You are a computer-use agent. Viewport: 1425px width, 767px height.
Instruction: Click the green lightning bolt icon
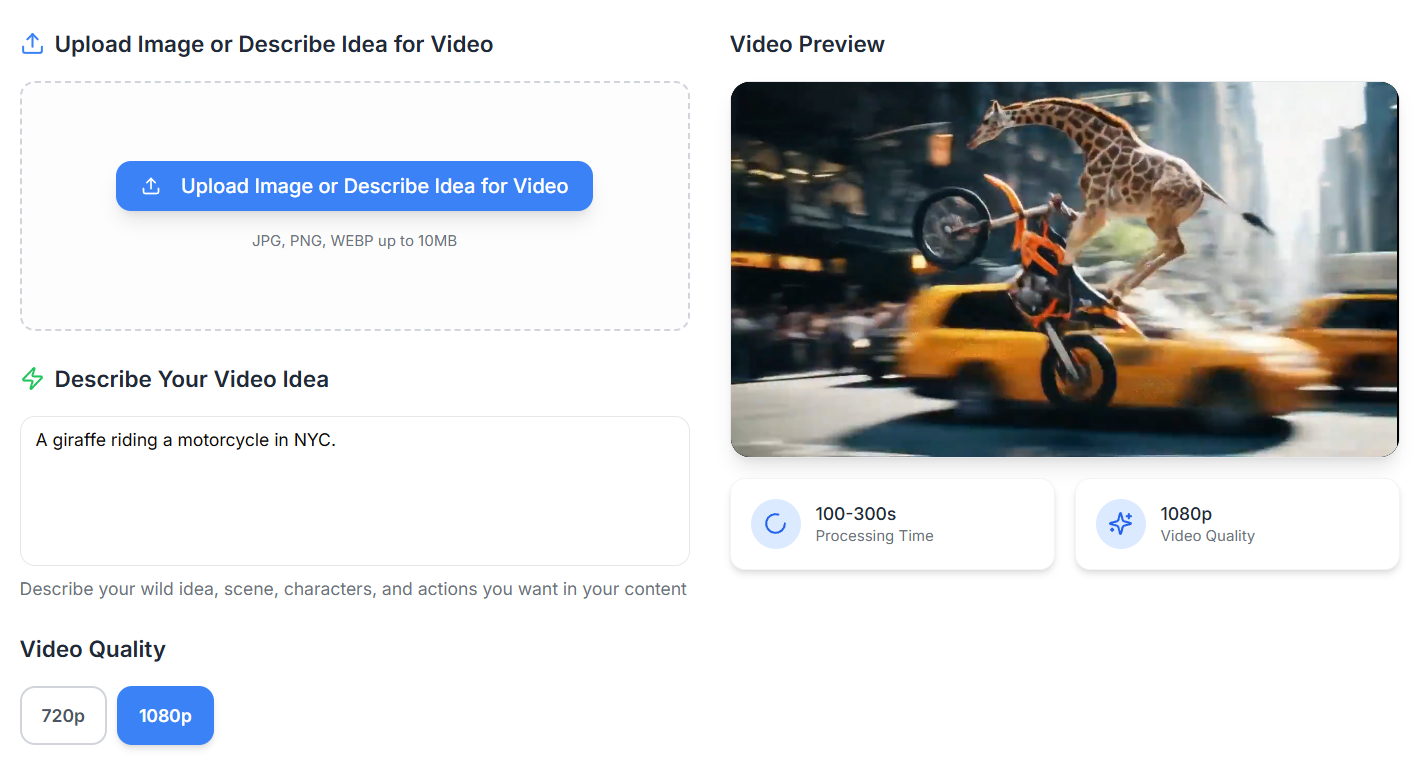(32, 379)
